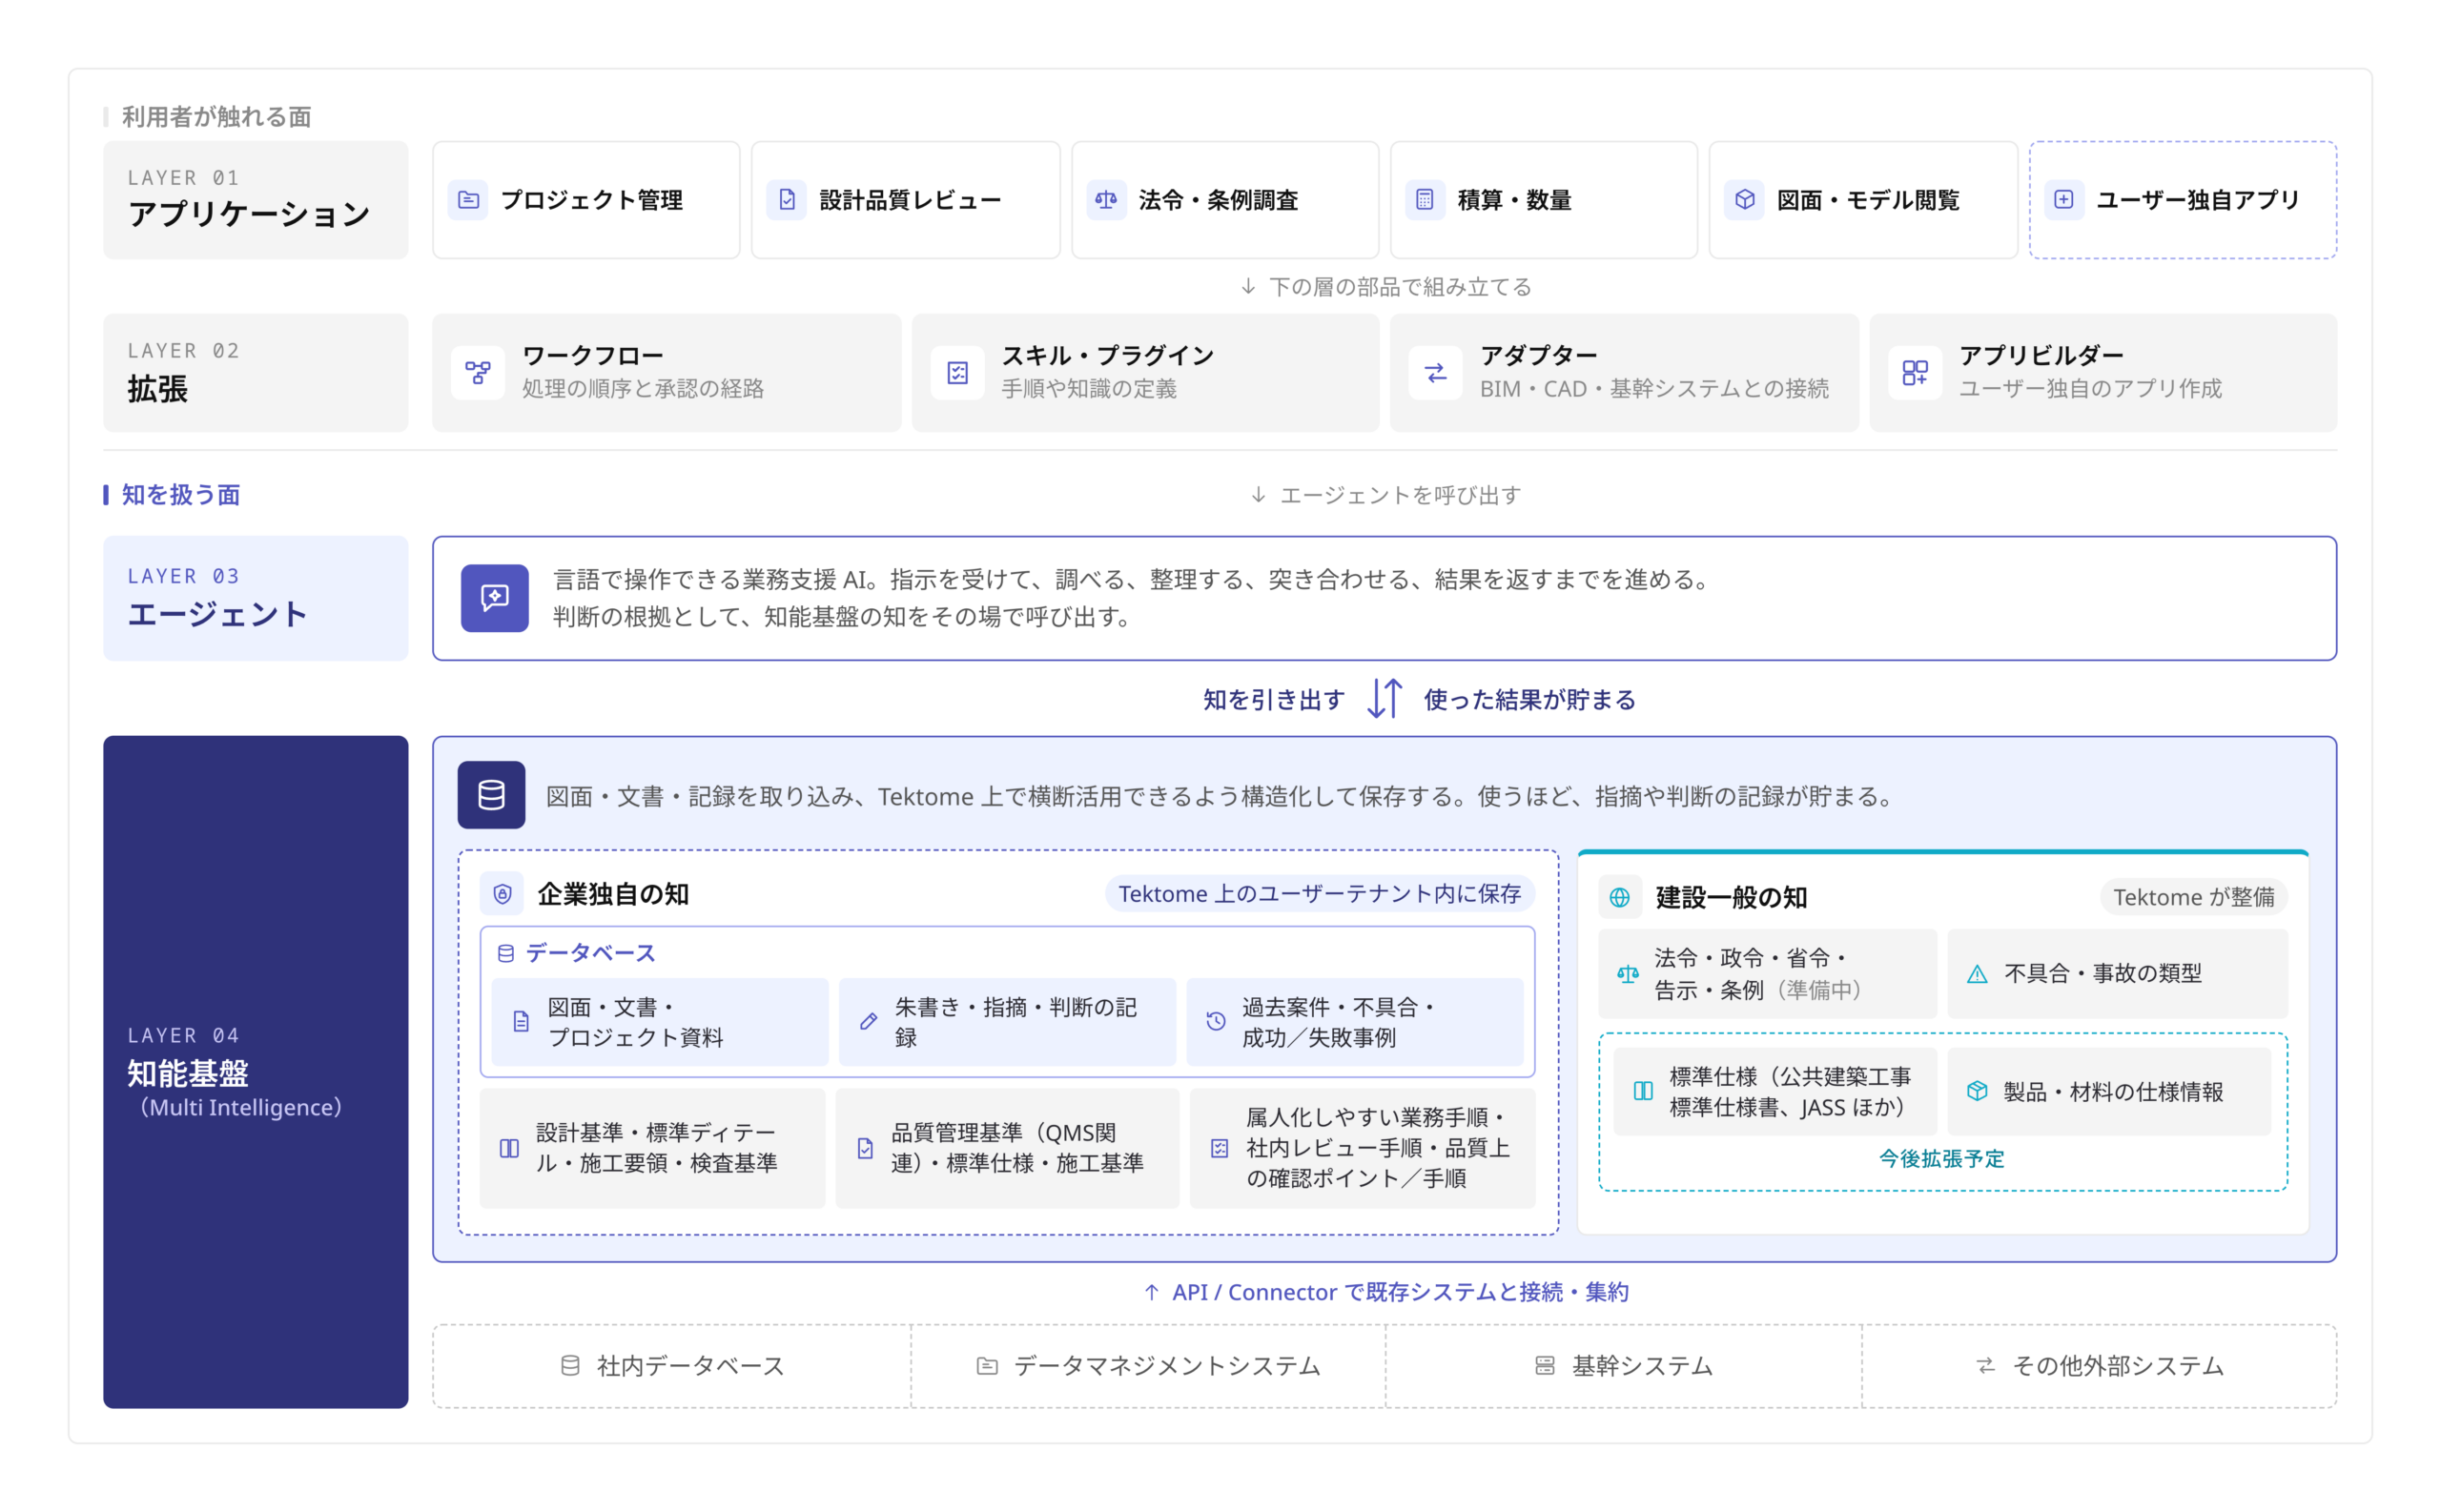The height and width of the screenshot is (1512, 2441).
Task: Click the dark database icon in 知能基盤
Action: coord(491,795)
